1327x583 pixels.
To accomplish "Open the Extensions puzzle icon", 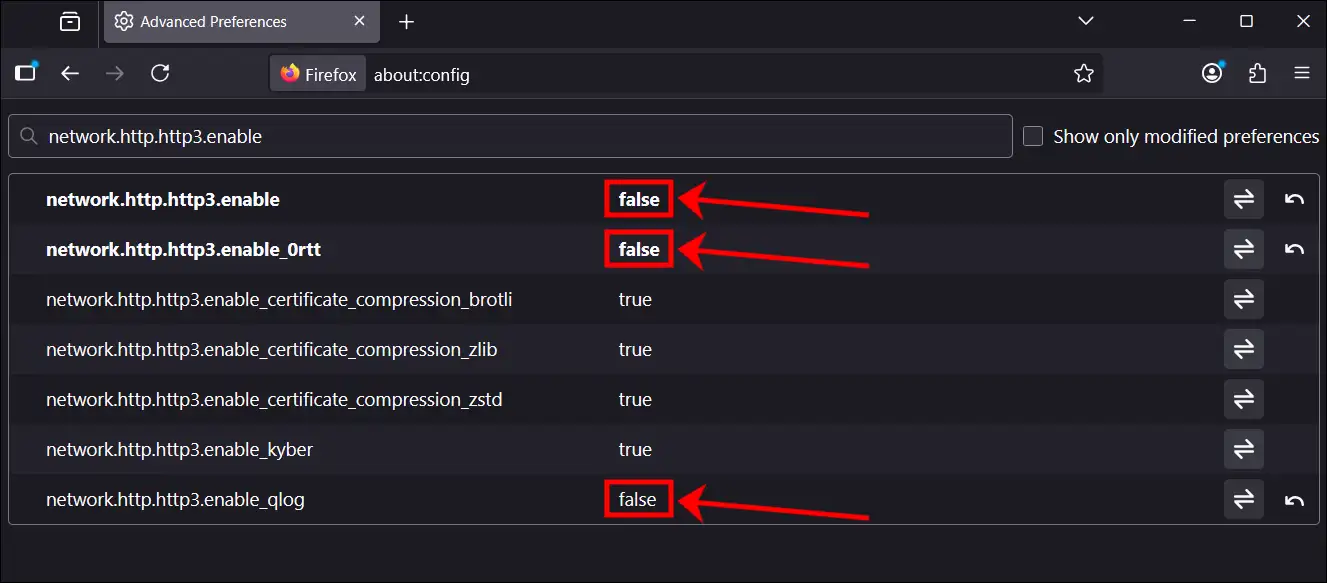I will pos(1258,73).
